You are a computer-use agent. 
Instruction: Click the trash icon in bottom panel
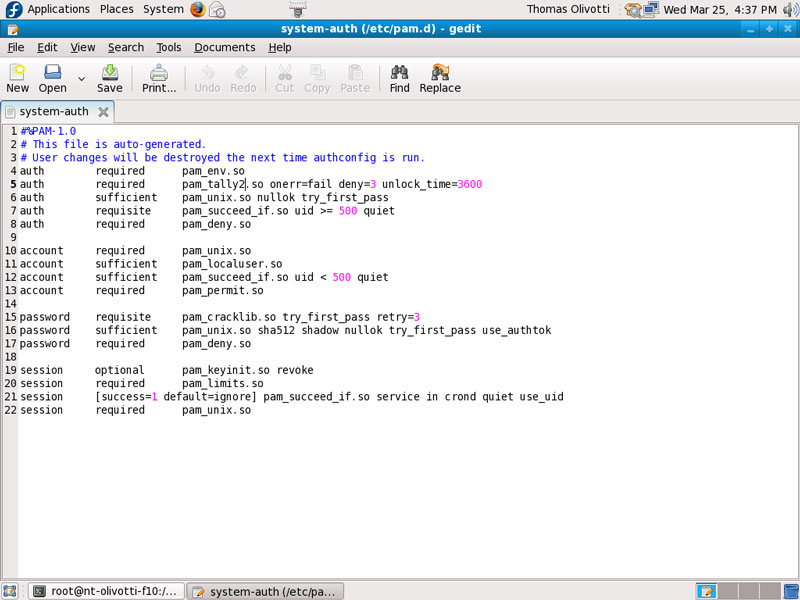pos(791,591)
